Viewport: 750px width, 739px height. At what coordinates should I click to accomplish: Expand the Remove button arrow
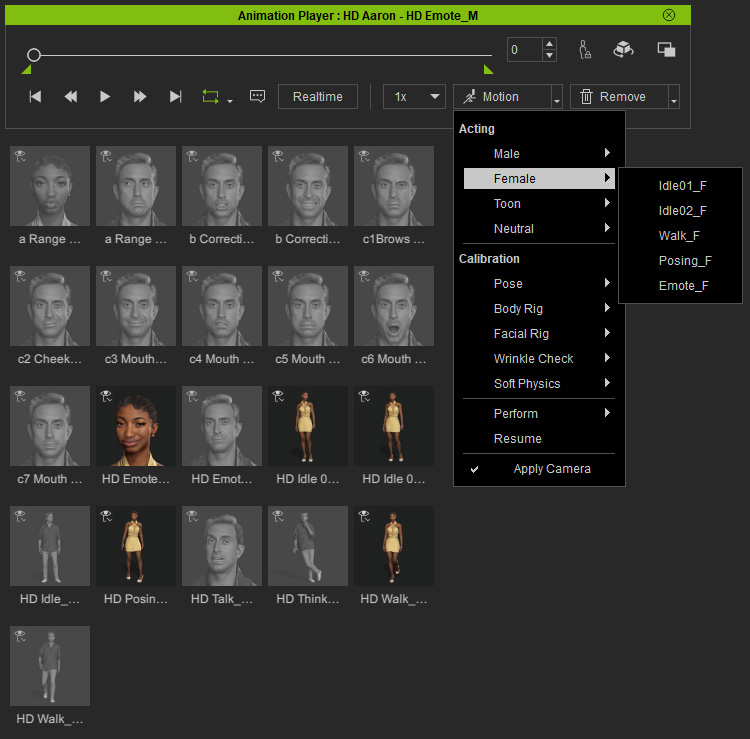(x=673, y=97)
